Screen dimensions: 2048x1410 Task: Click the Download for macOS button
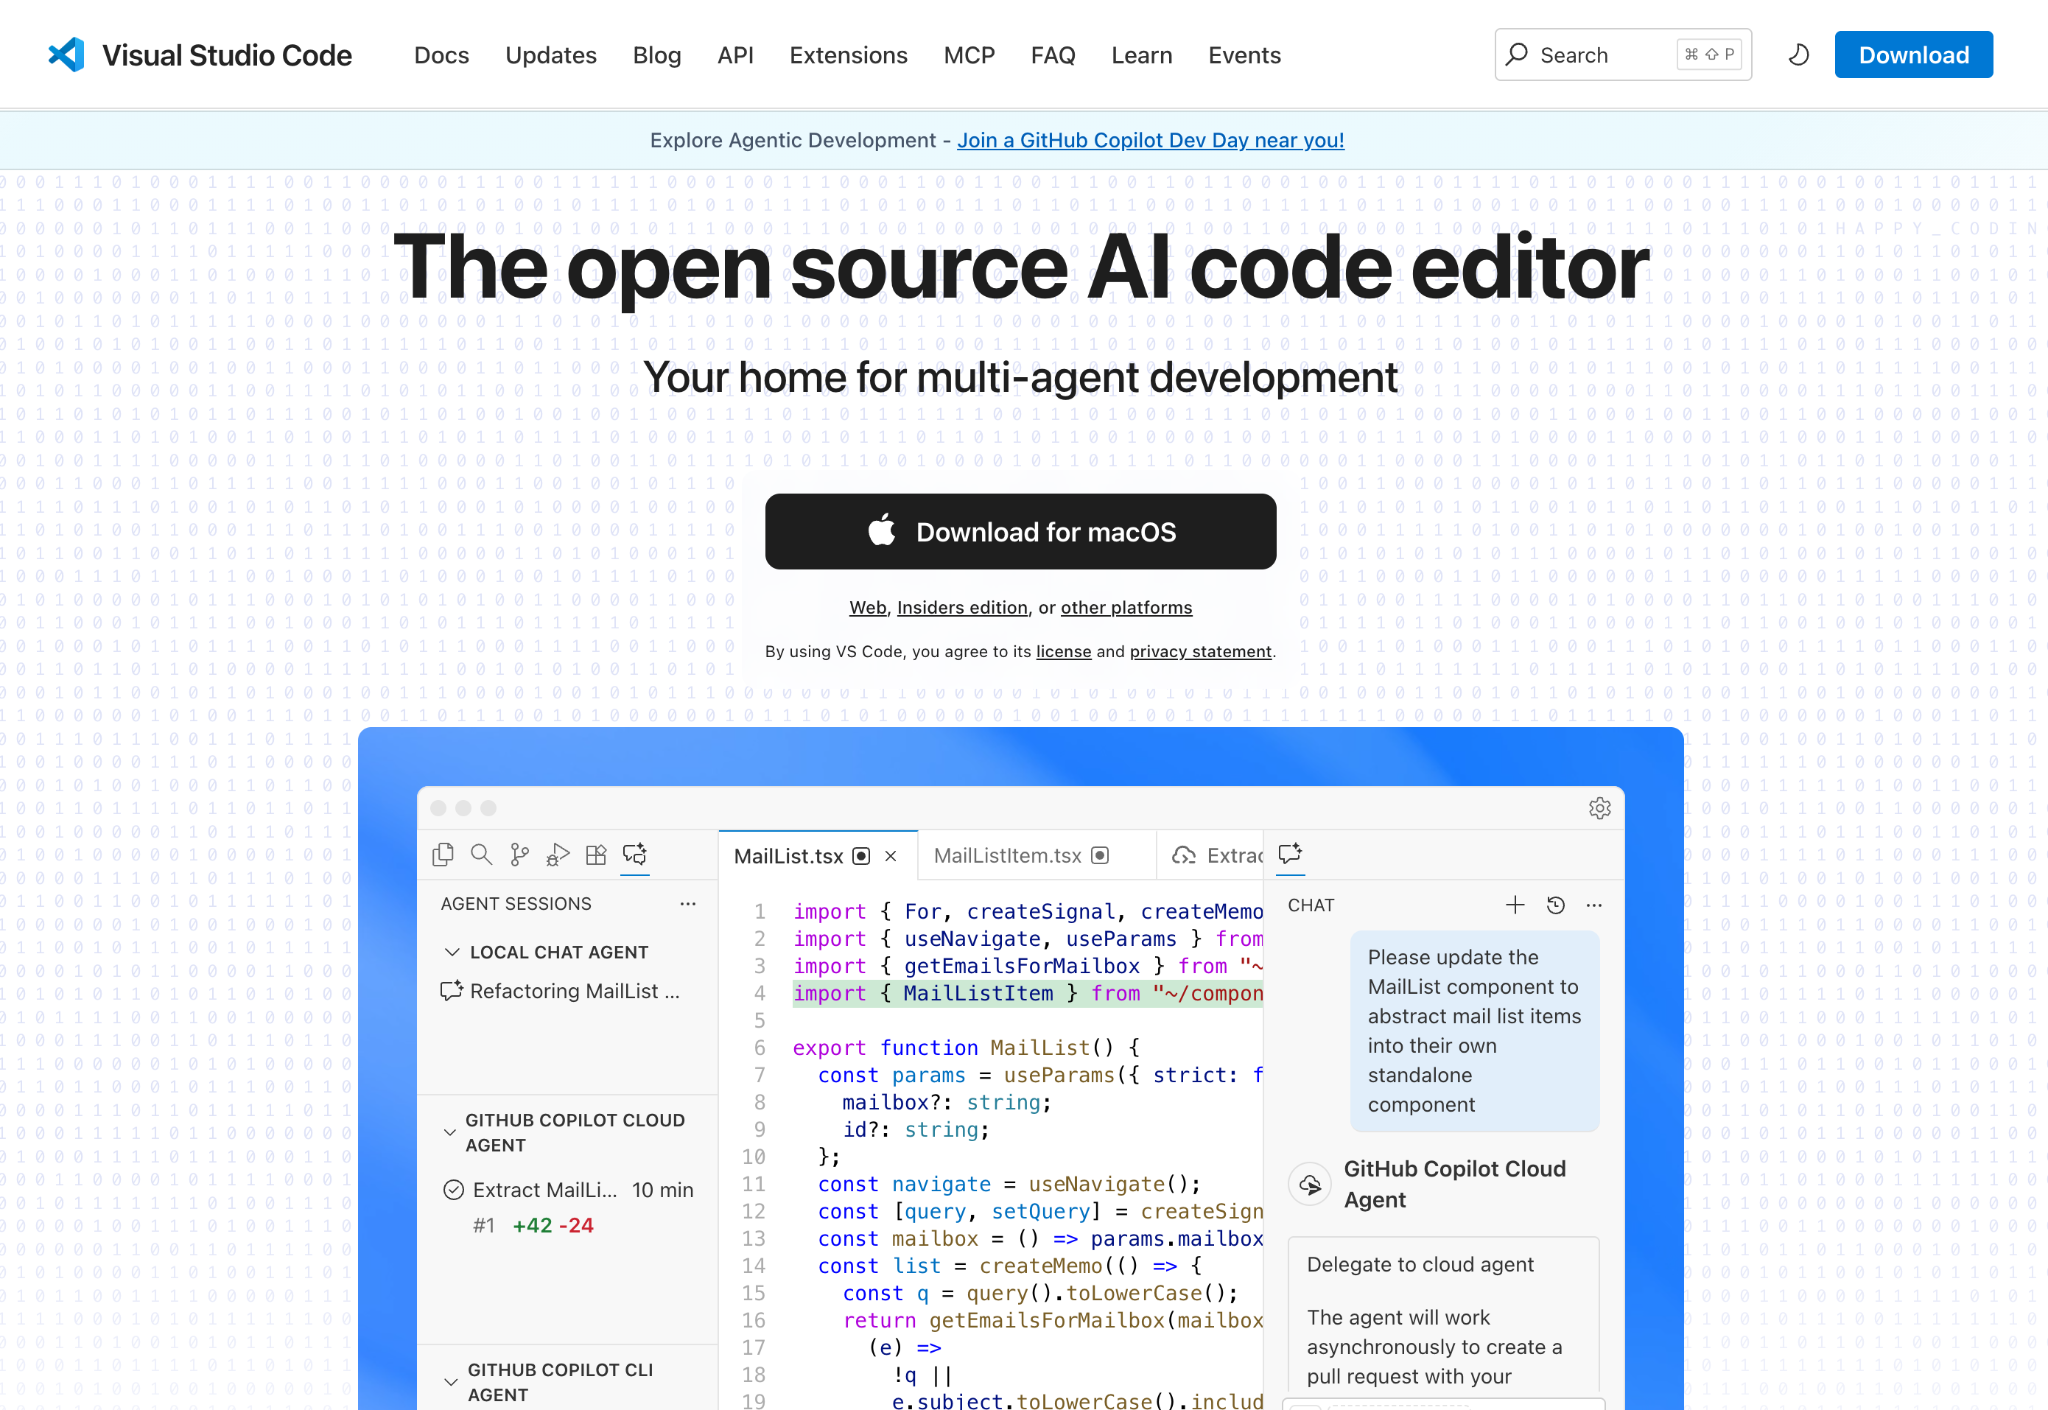coord(1020,531)
